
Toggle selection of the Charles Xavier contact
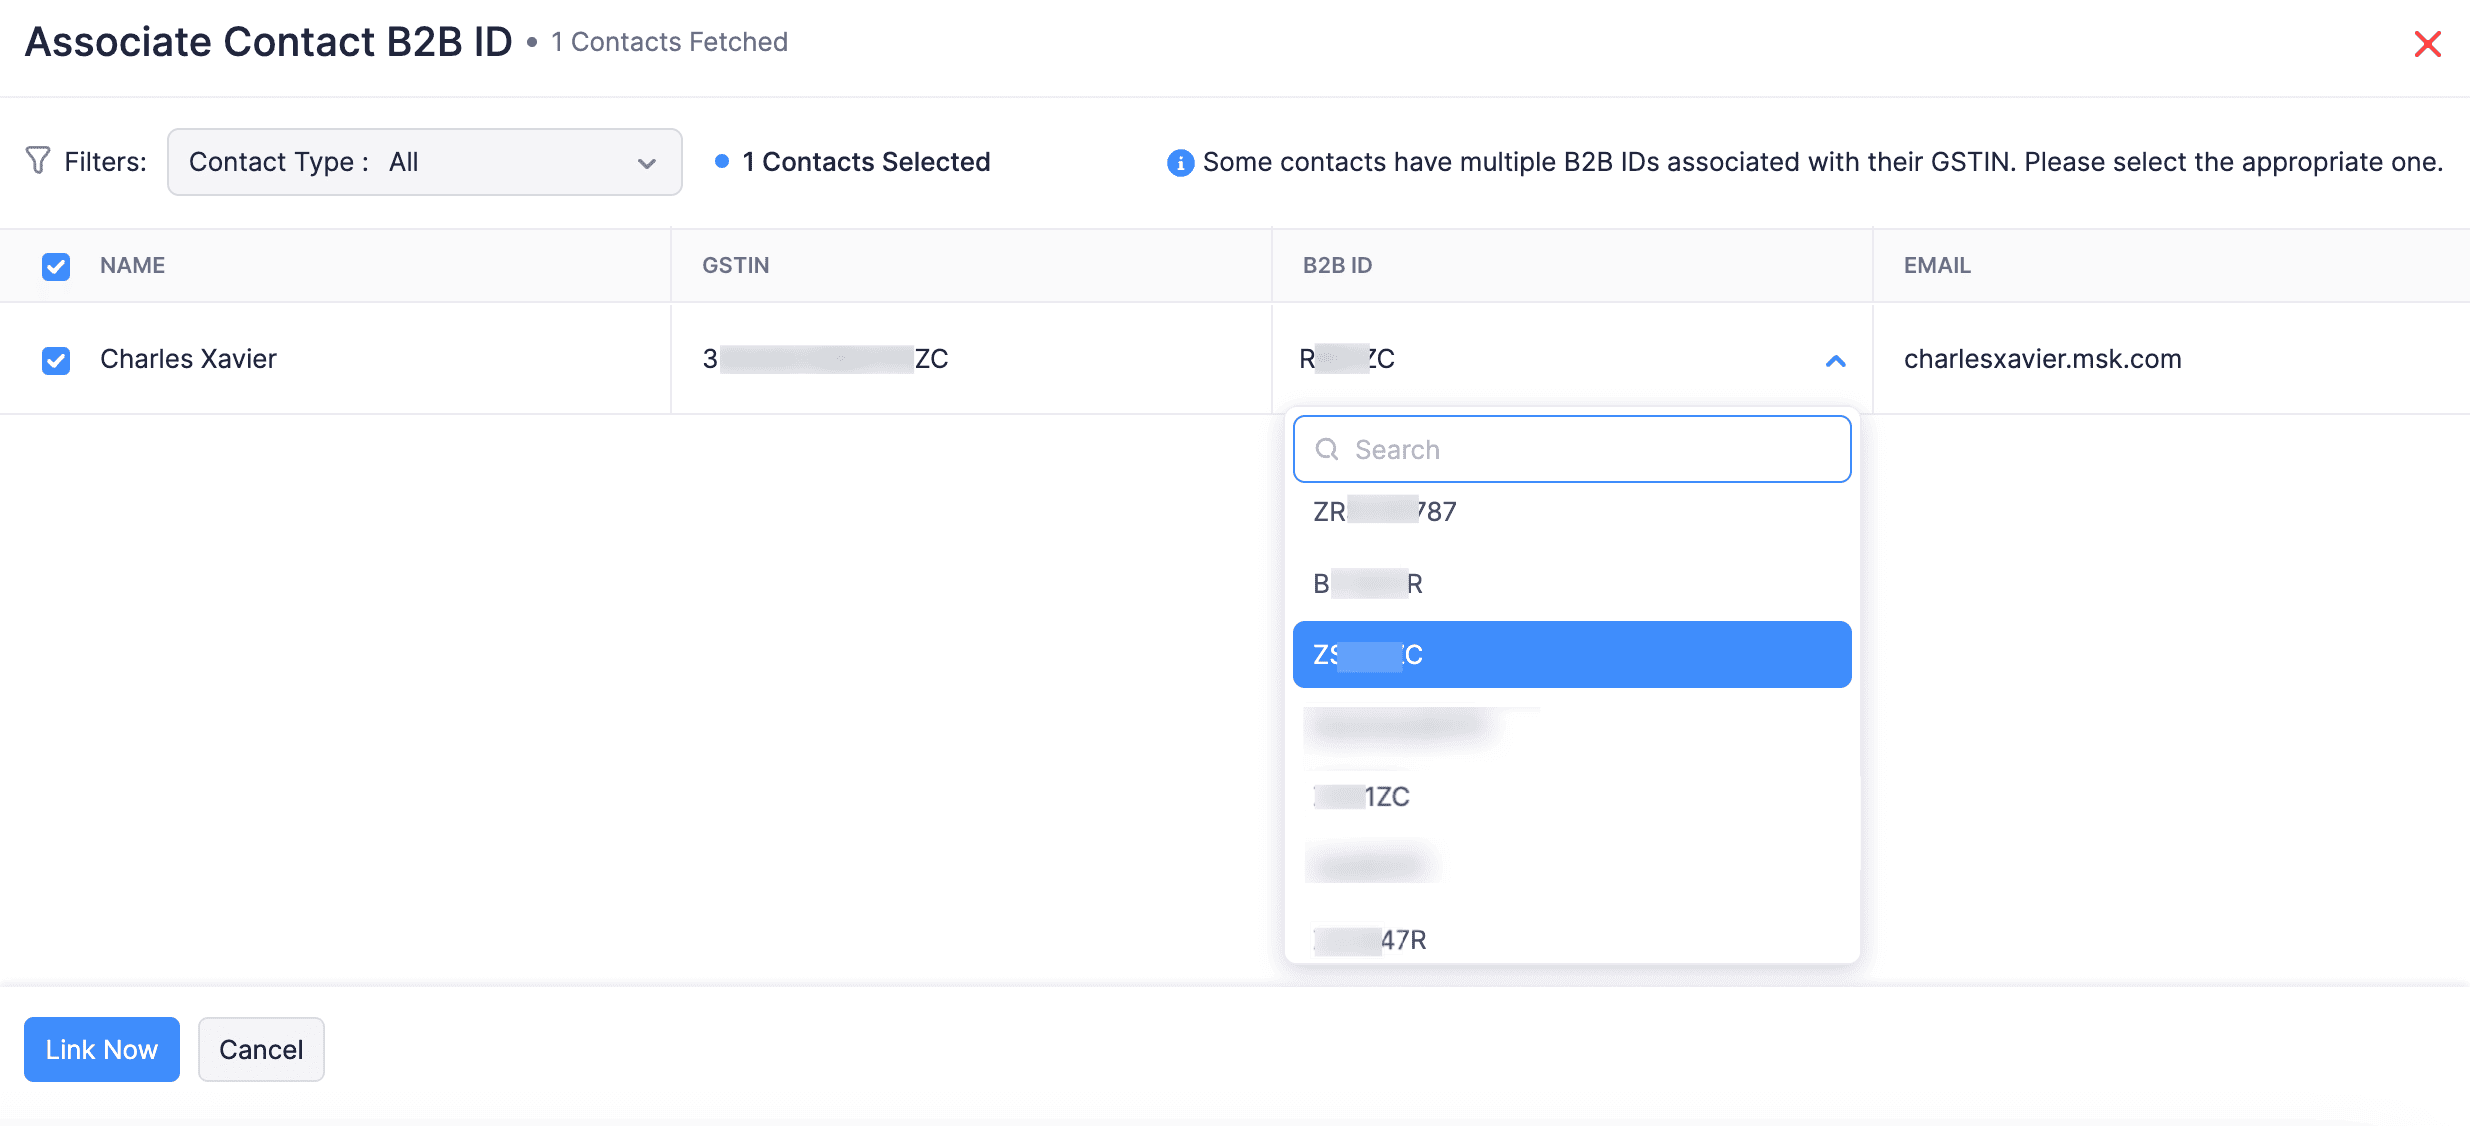click(56, 361)
